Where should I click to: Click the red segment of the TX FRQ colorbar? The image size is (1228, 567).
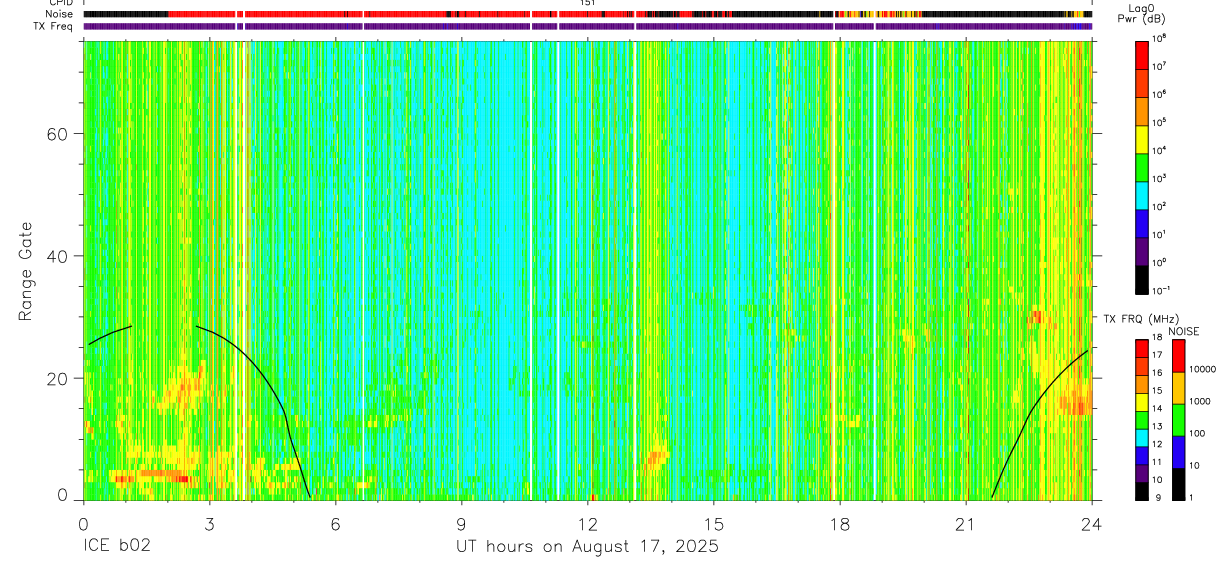coord(1142,347)
